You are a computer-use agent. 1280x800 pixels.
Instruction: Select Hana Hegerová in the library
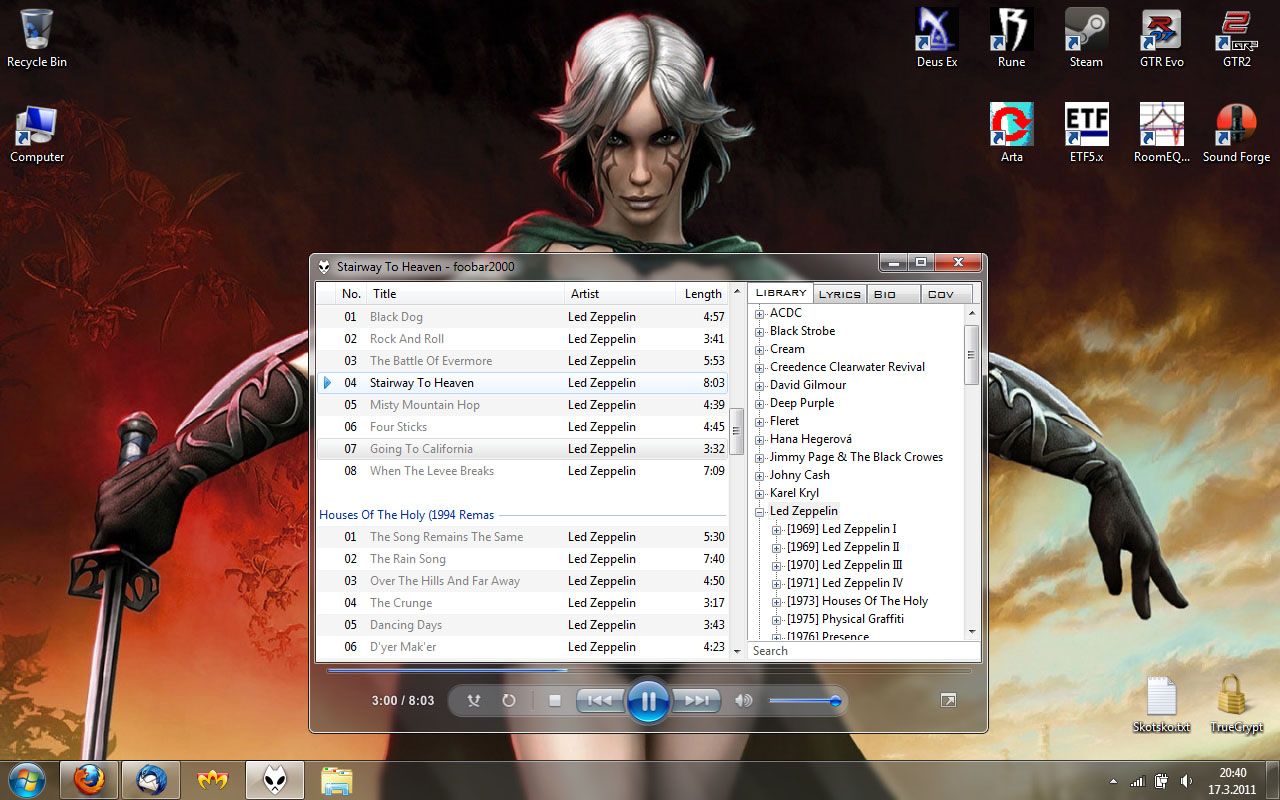pyautogui.click(x=811, y=439)
